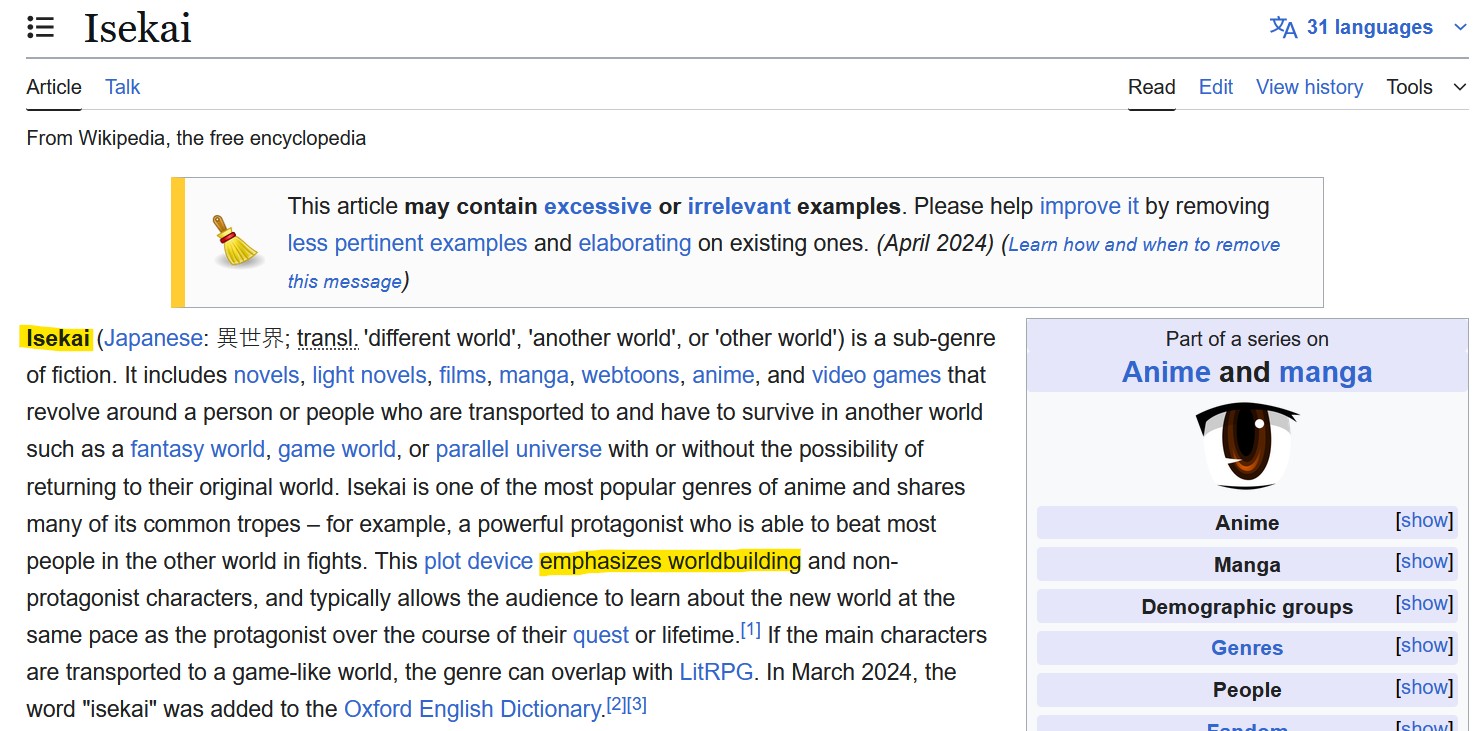Viewport: 1482px width, 731px height.
Task: Open the 'quest' link
Action: 601,636
